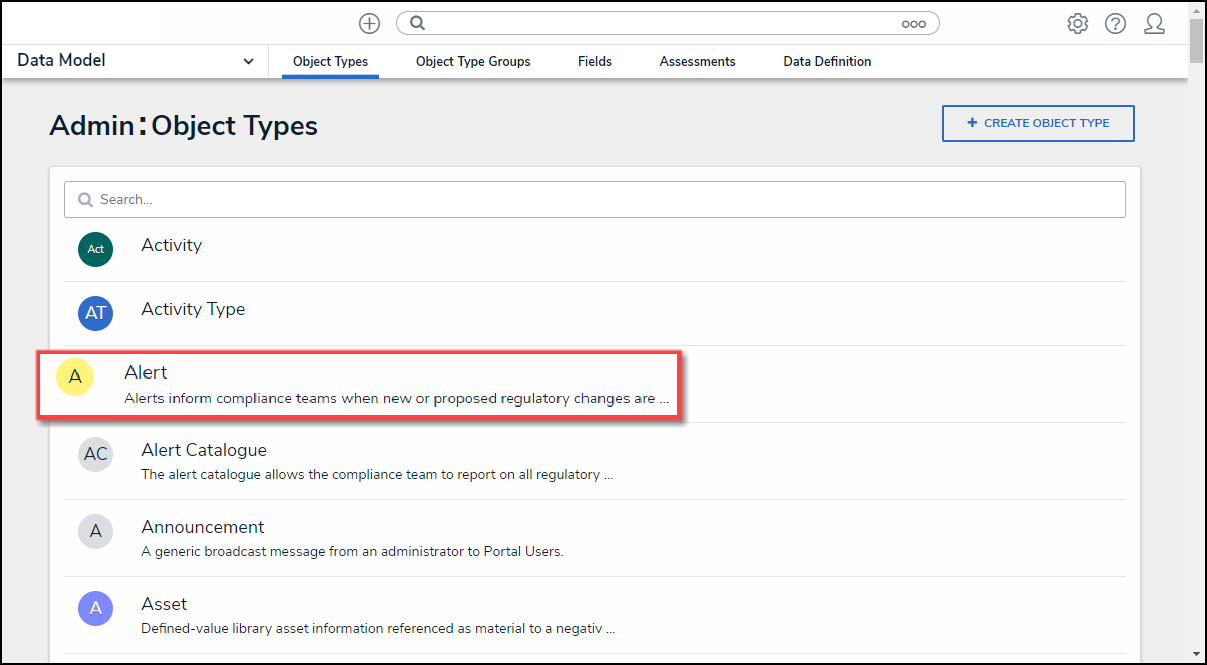Expand the Data Model dropdown
The height and width of the screenshot is (665, 1207).
coord(248,61)
